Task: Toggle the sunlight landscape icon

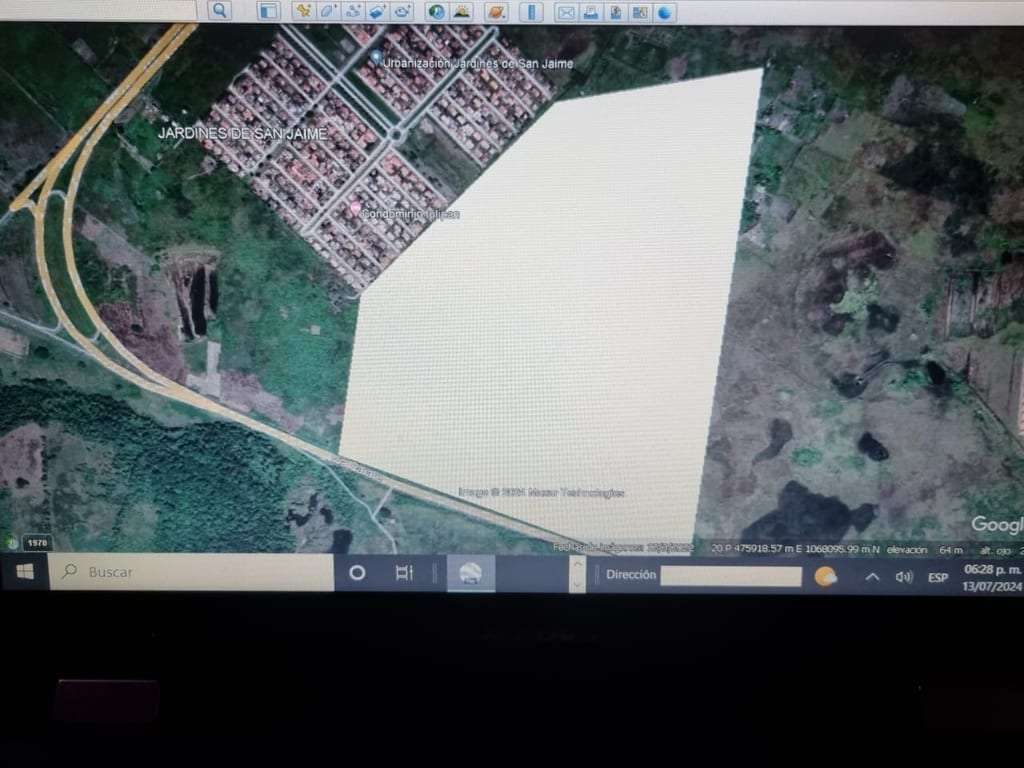Action: point(462,12)
